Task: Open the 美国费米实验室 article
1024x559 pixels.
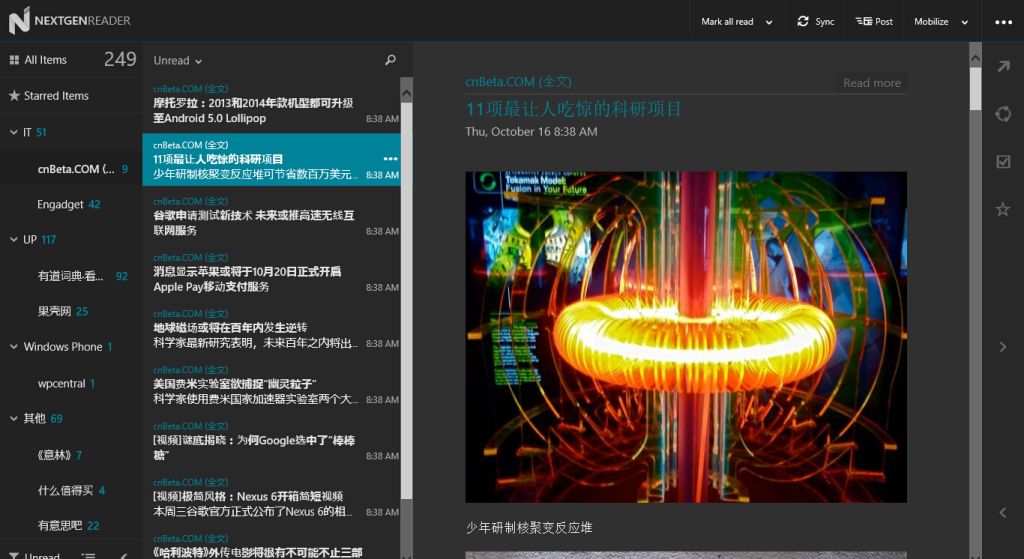Action: [271, 385]
